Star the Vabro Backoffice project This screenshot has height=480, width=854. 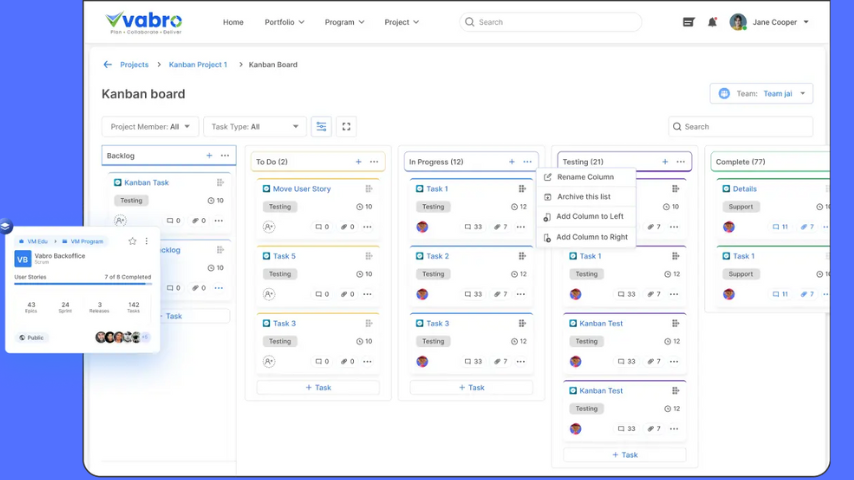pyautogui.click(x=132, y=241)
